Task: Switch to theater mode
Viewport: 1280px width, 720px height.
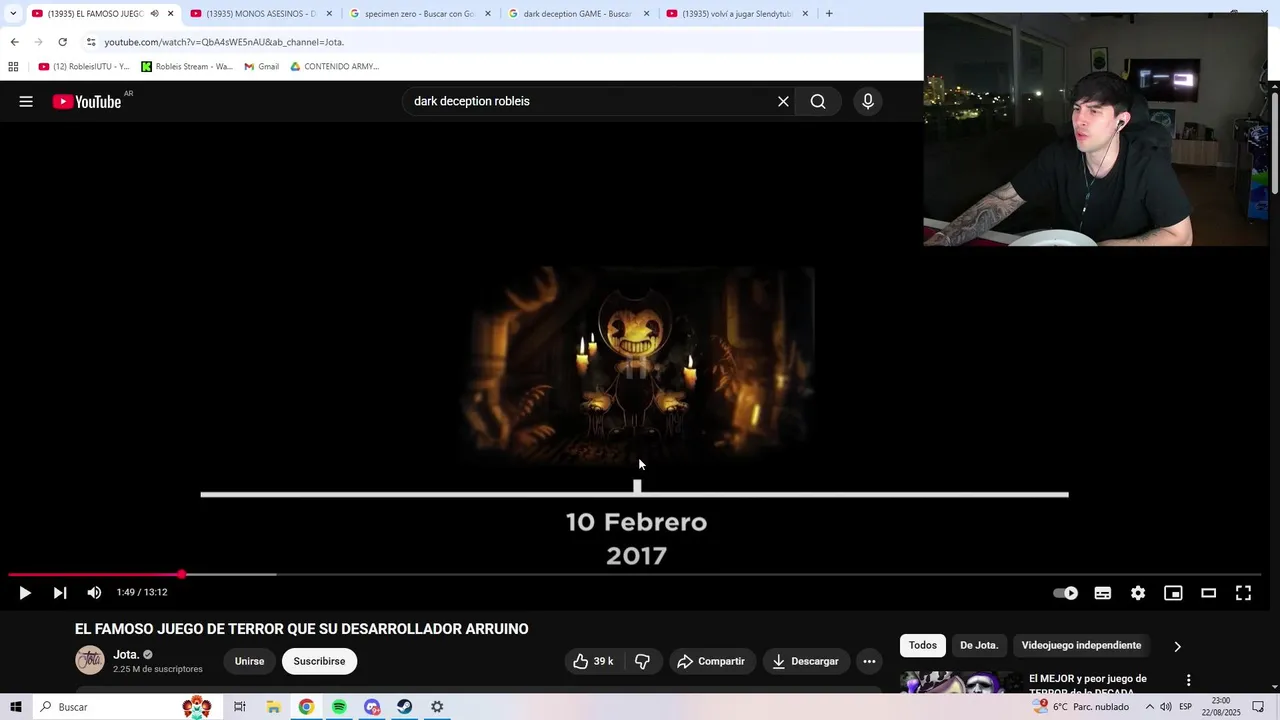Action: click(1208, 593)
